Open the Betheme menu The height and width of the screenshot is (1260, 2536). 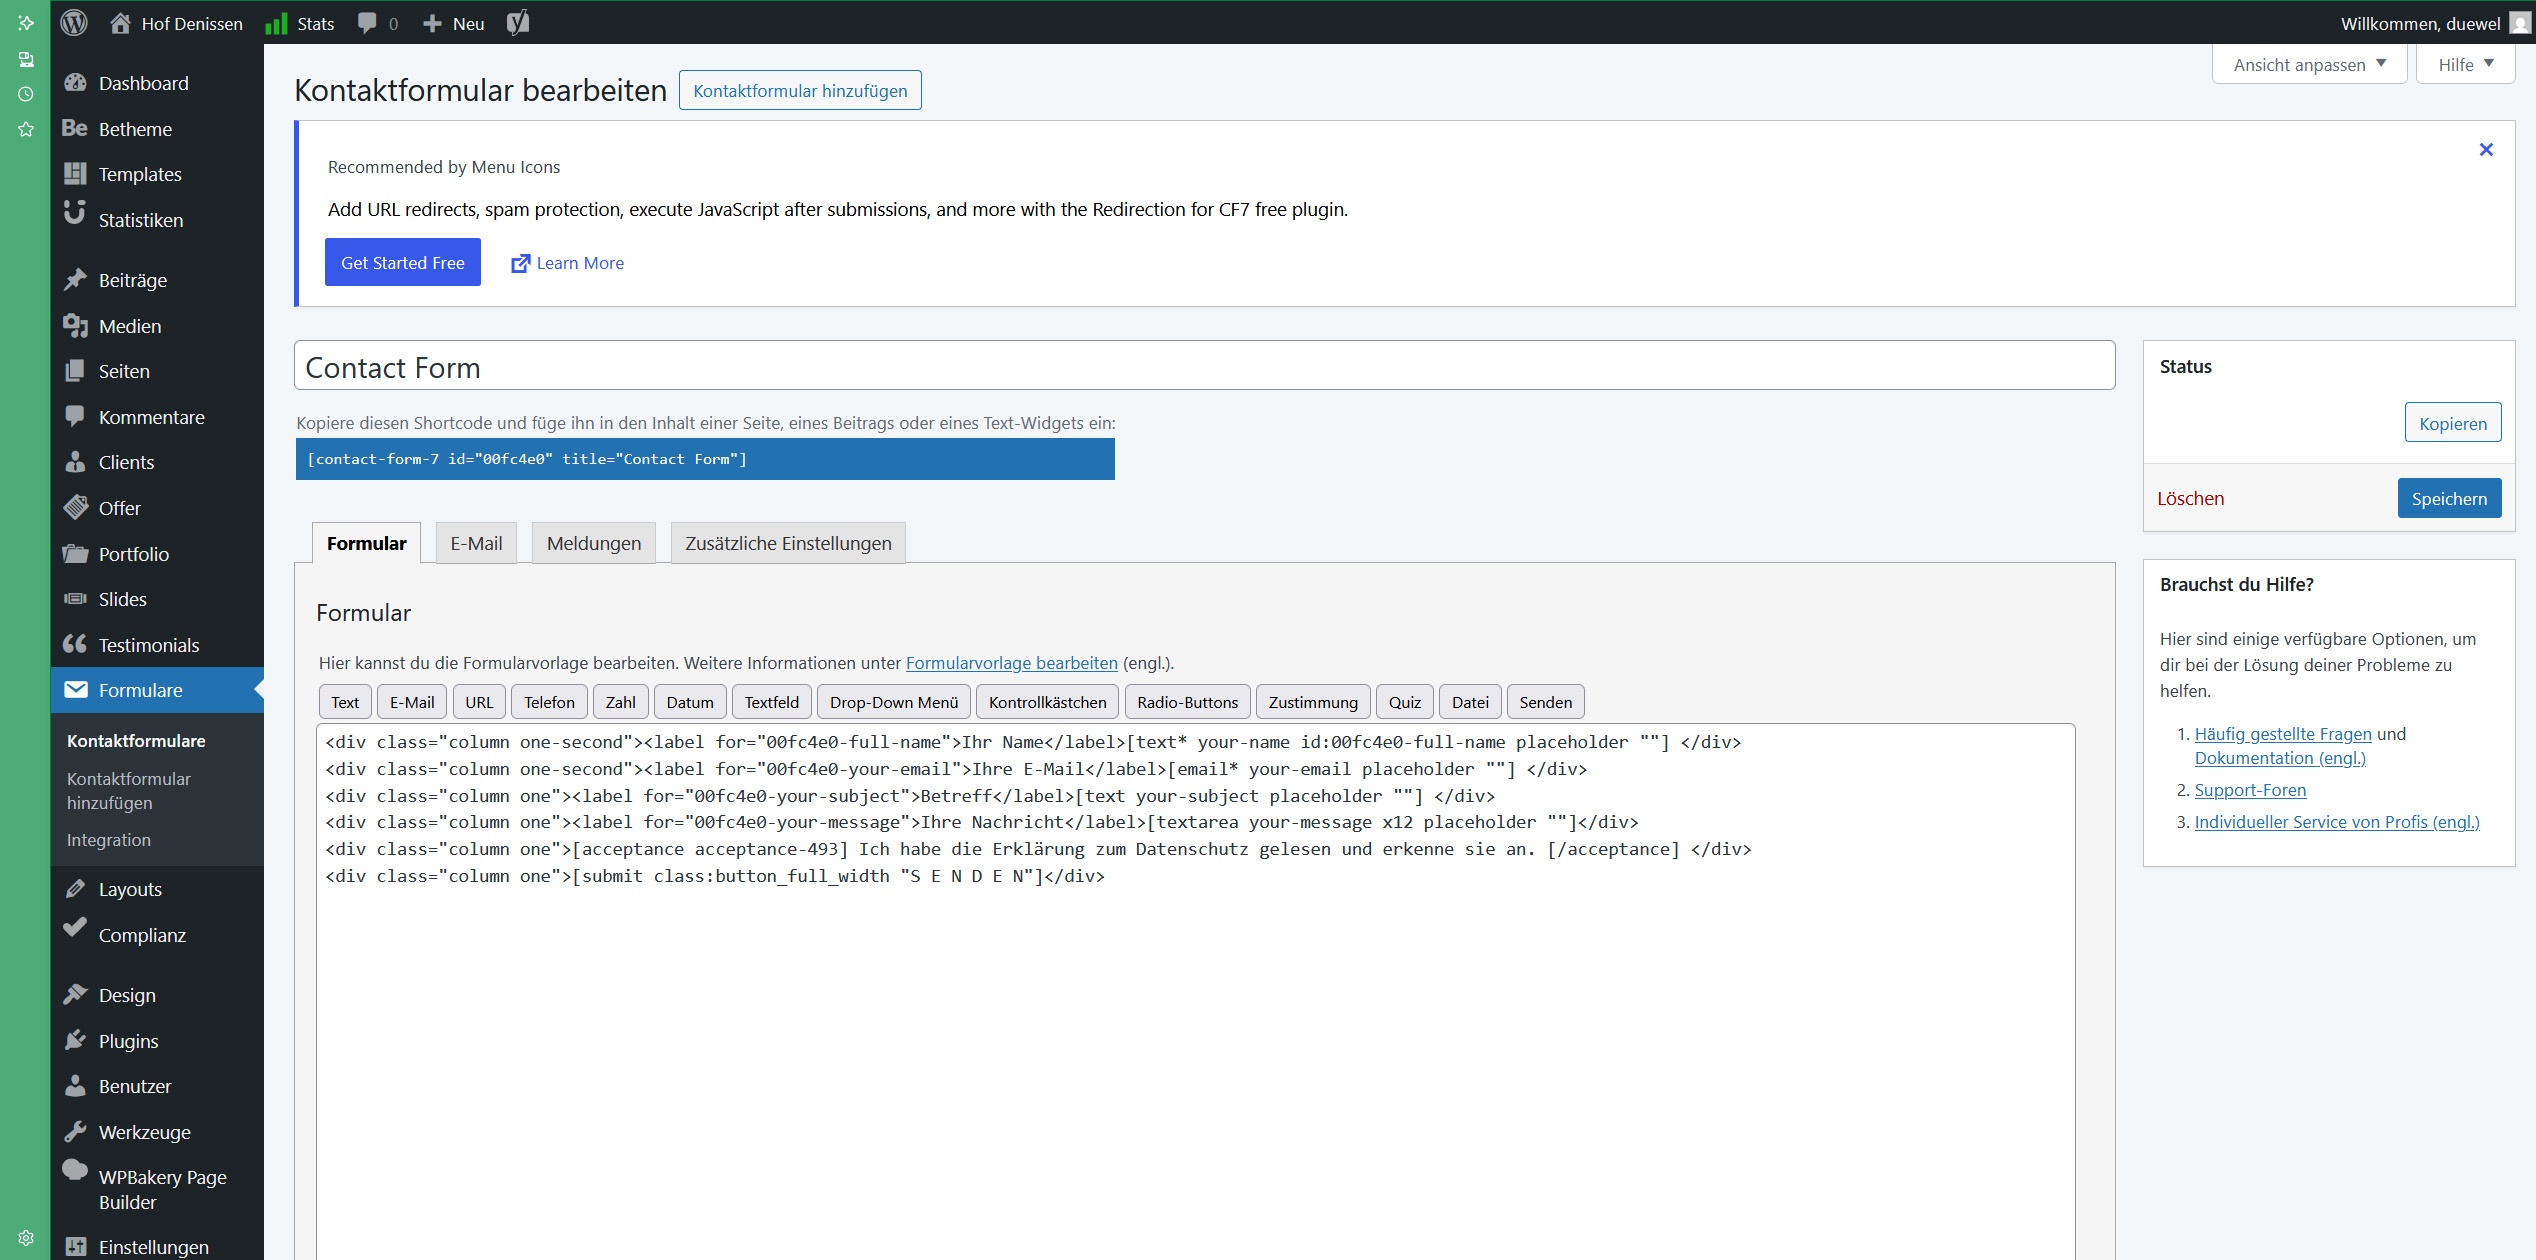click(x=135, y=129)
